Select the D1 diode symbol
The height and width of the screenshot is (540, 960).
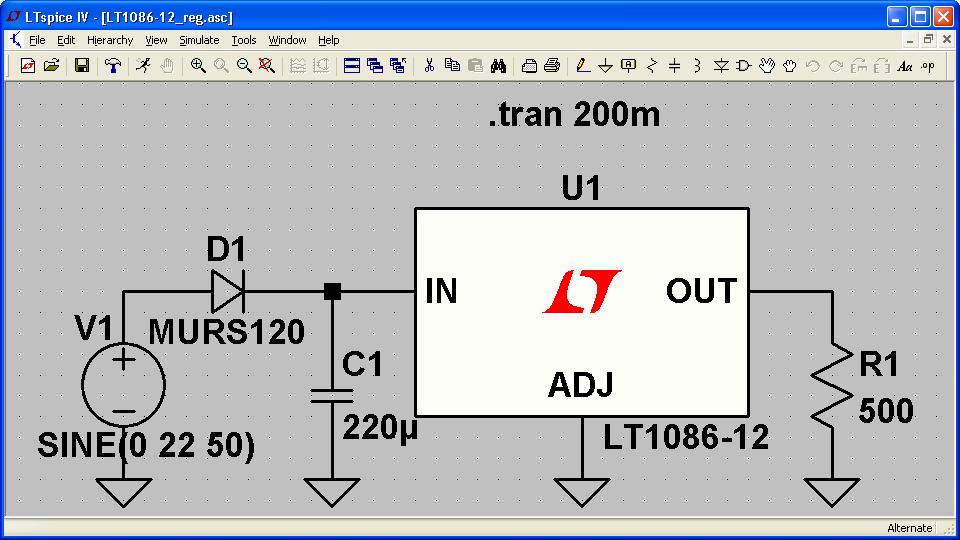point(228,291)
